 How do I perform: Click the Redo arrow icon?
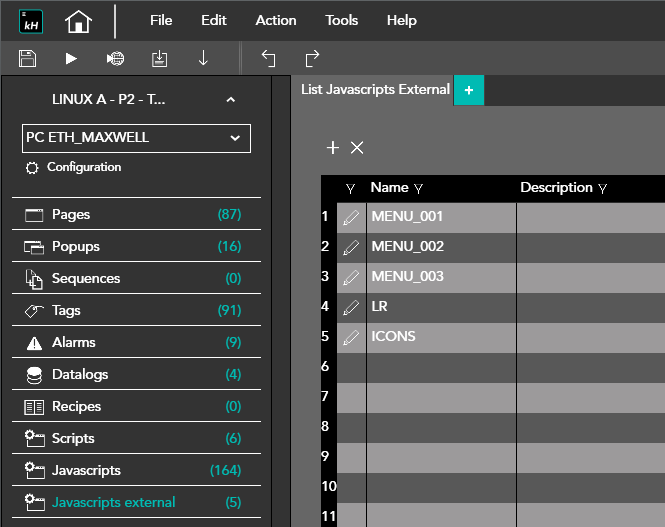[x=312, y=58]
